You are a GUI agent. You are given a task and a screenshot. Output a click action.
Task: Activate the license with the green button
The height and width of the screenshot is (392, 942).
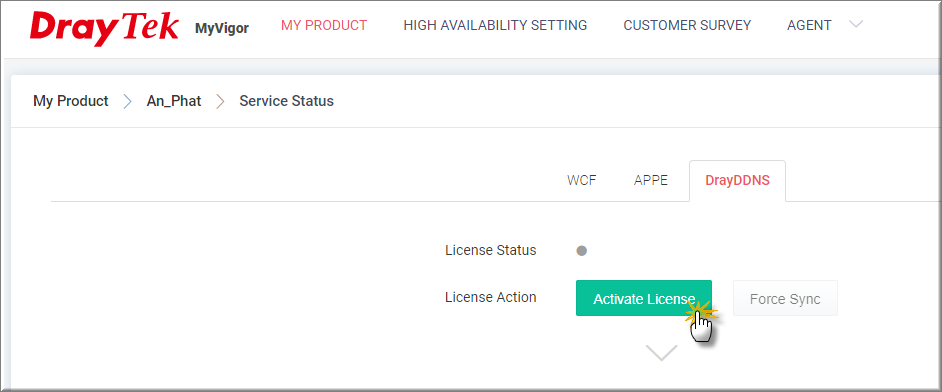(x=644, y=298)
